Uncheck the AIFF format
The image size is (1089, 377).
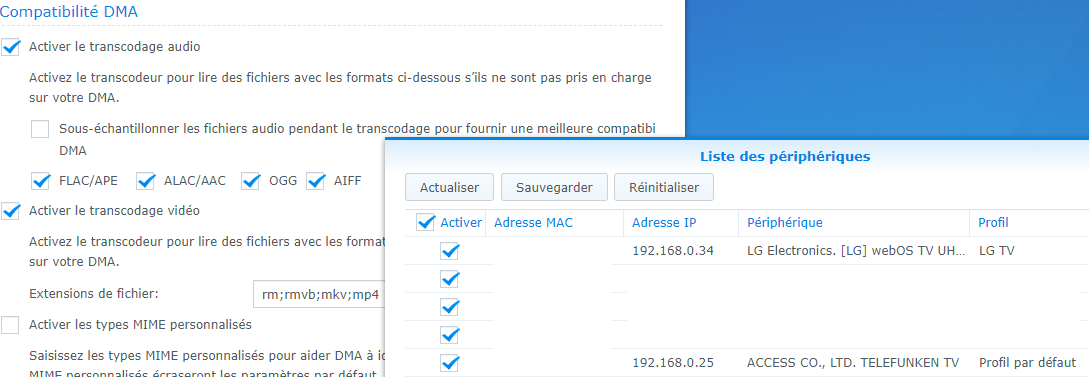316,181
